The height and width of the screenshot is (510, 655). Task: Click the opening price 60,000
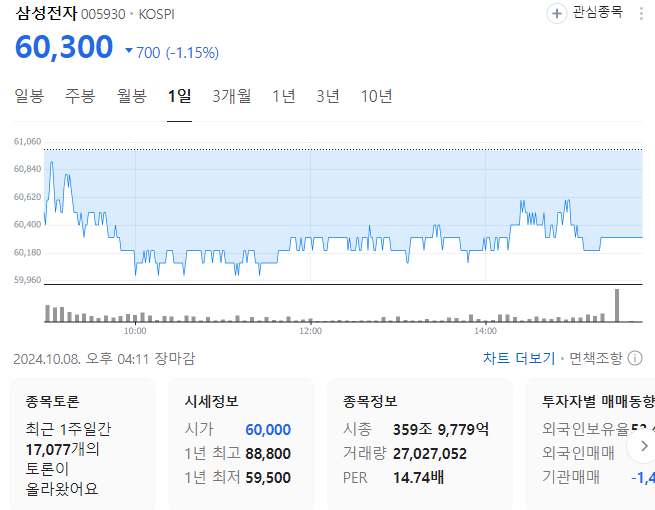(x=268, y=429)
